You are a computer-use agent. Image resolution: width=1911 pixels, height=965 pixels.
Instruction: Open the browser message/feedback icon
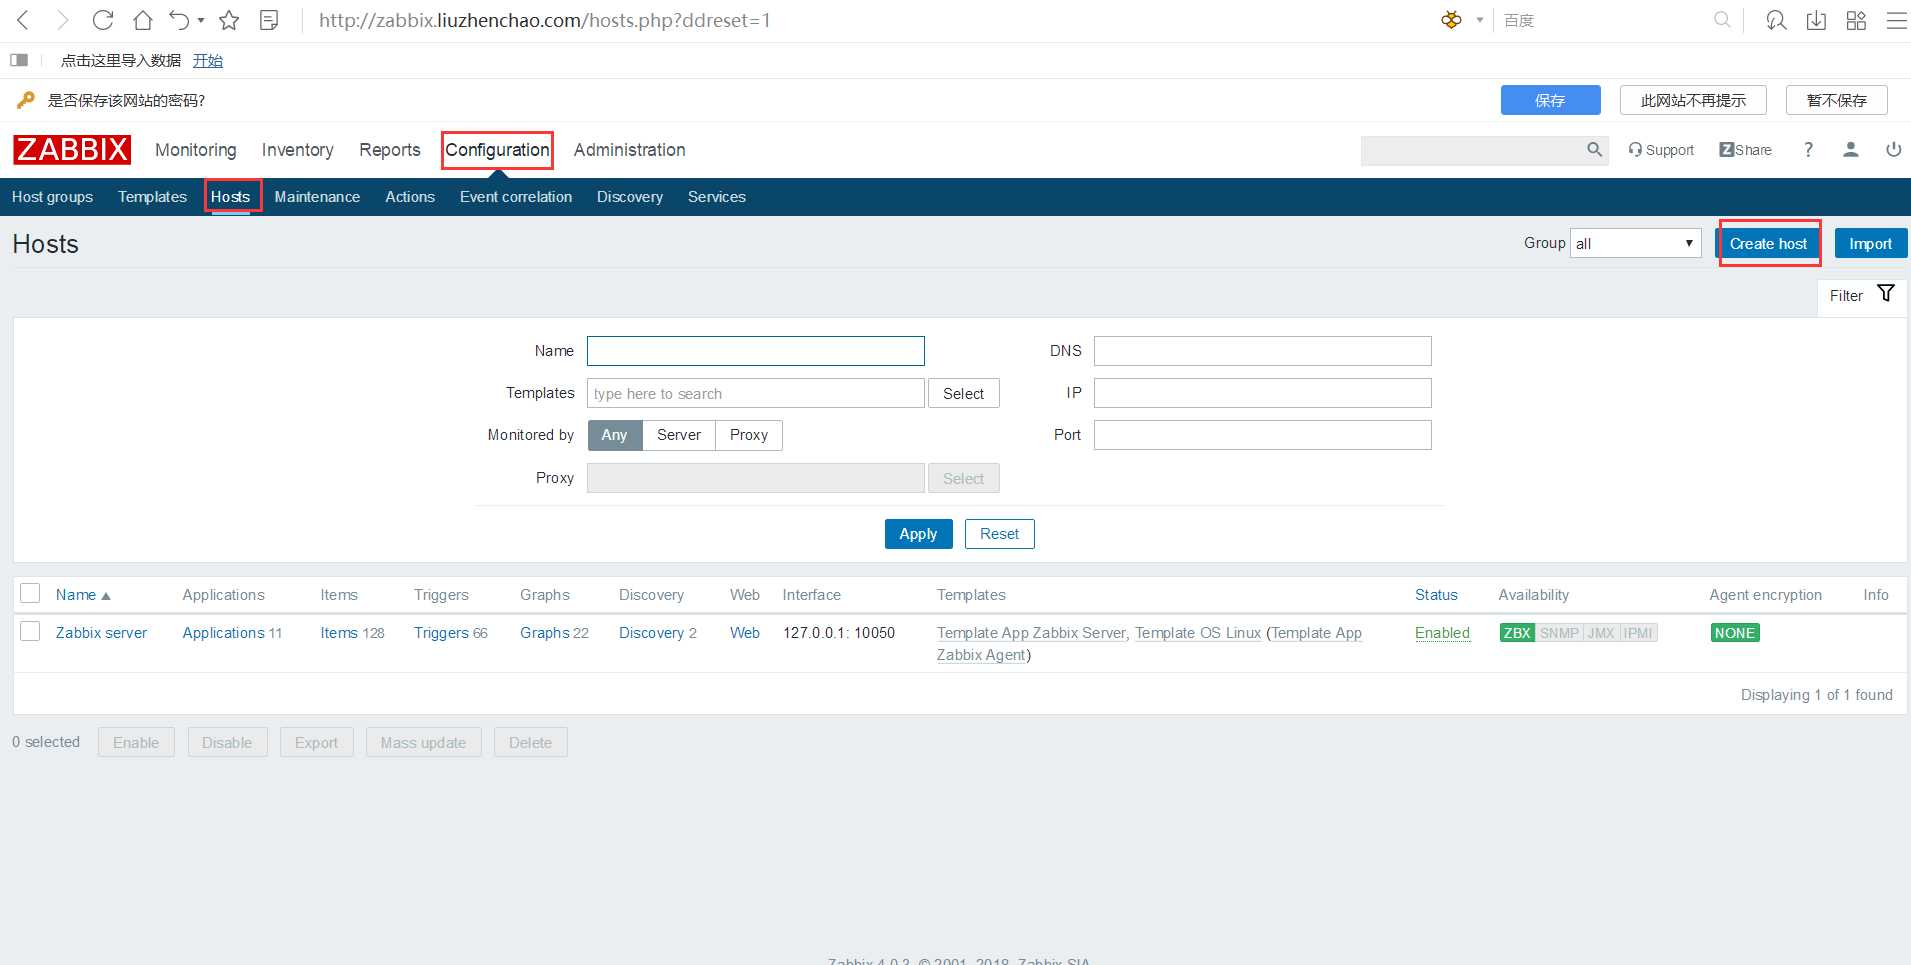[x=1776, y=20]
